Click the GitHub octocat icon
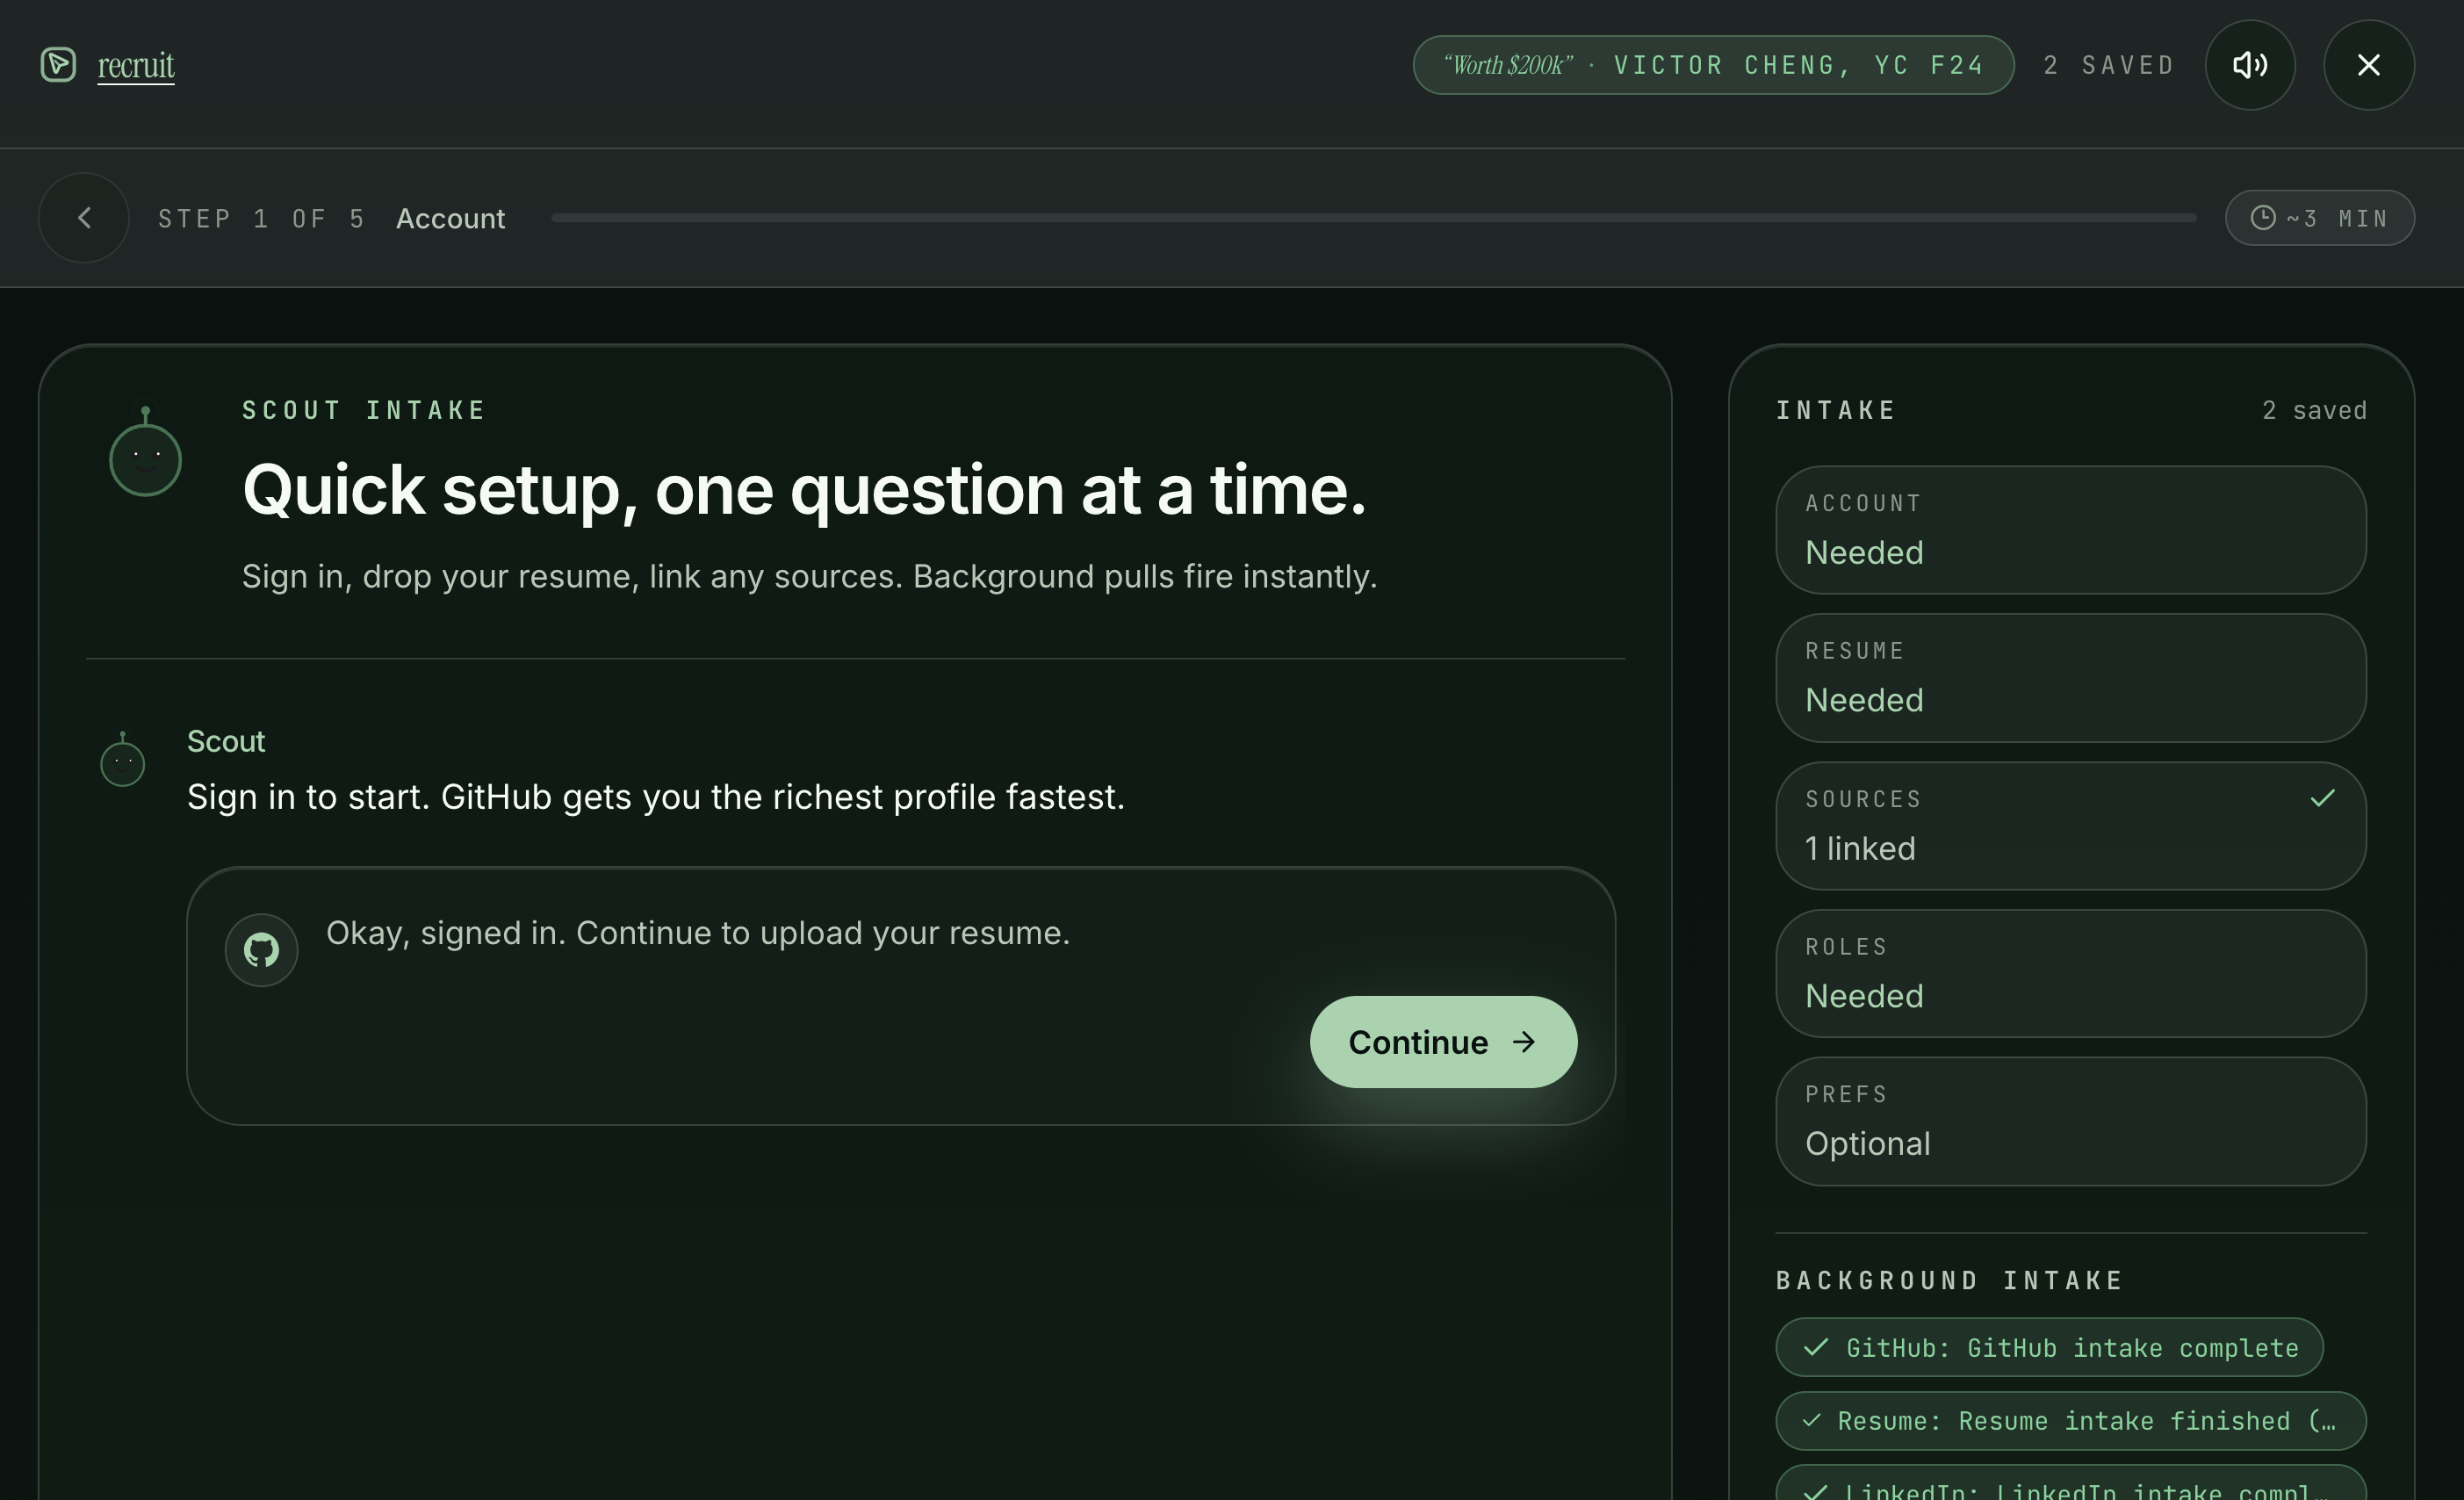 [261, 950]
